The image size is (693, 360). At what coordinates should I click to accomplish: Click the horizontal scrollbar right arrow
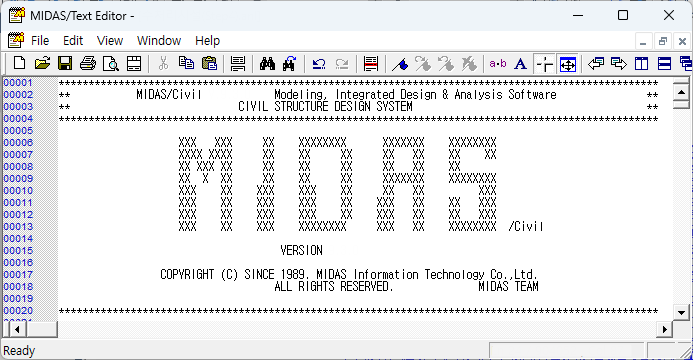[x=664, y=330]
